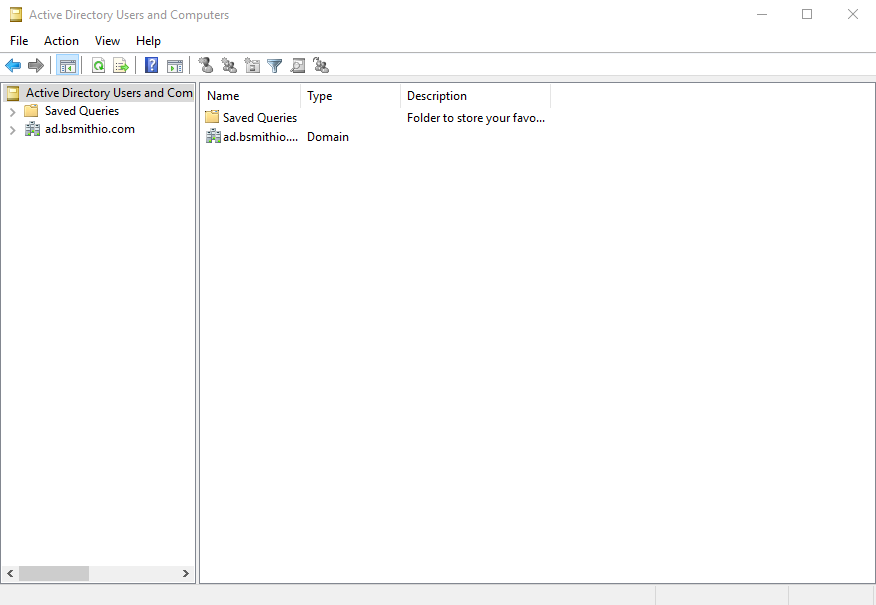Click the app icon in the title bar
The image size is (876, 605).
click(16, 15)
